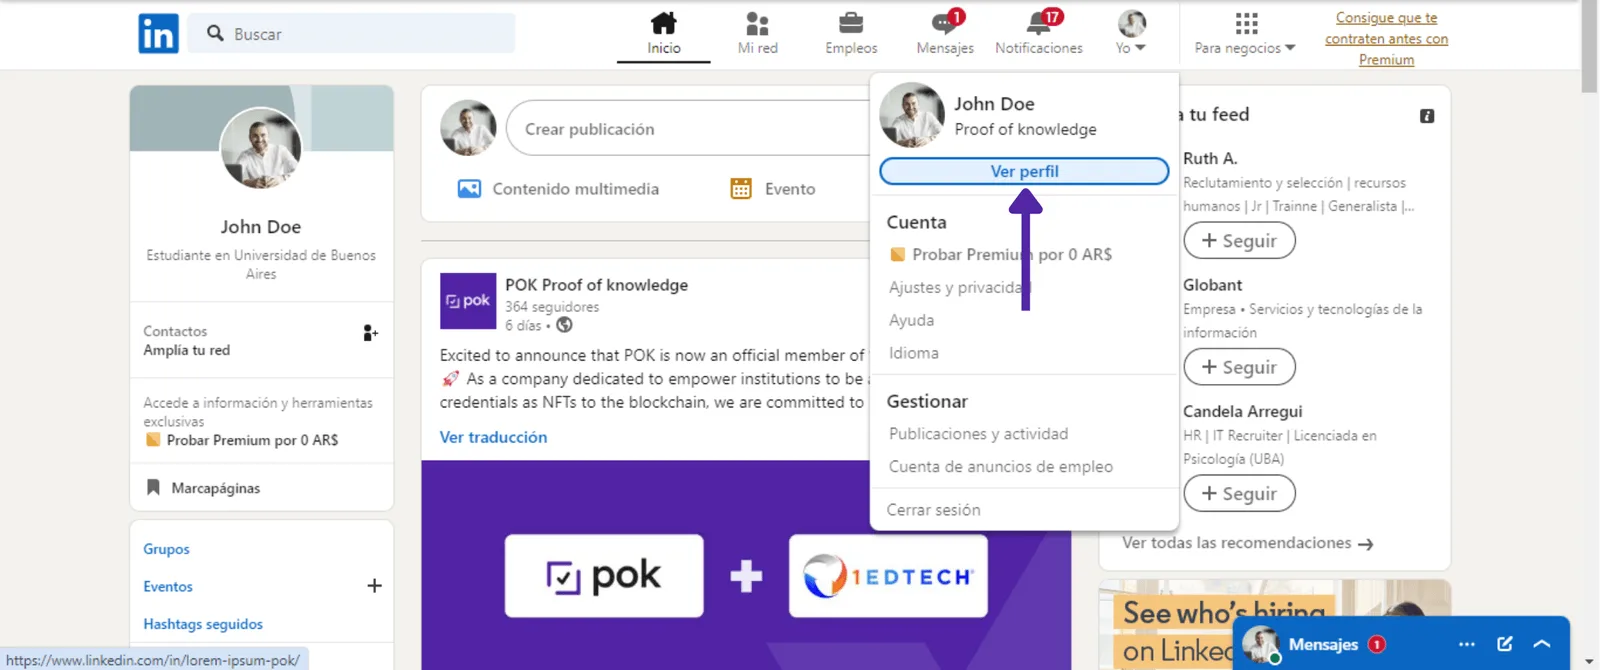Image resolution: width=1600 pixels, height=670 pixels.
Task: Open Globant company name
Action: click(1212, 285)
